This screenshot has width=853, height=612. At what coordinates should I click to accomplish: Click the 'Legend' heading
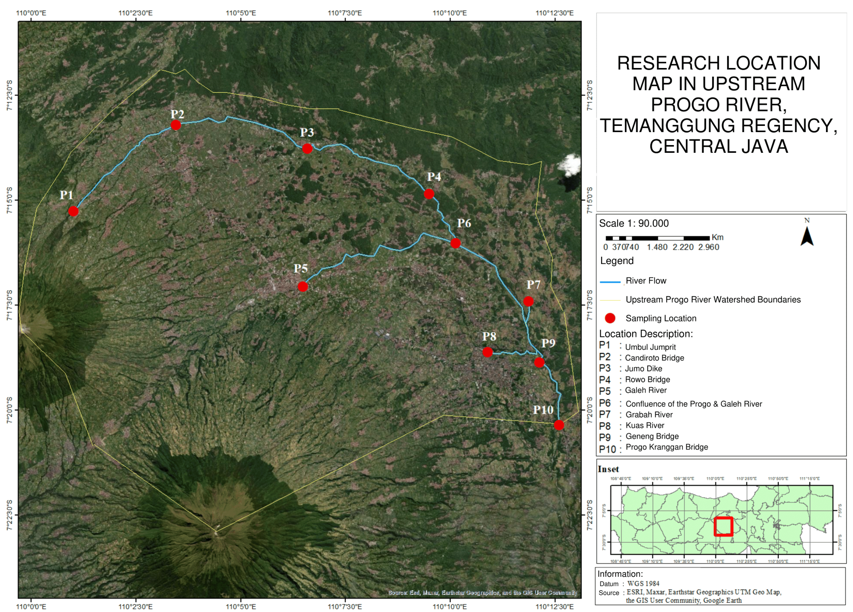pyautogui.click(x=617, y=261)
